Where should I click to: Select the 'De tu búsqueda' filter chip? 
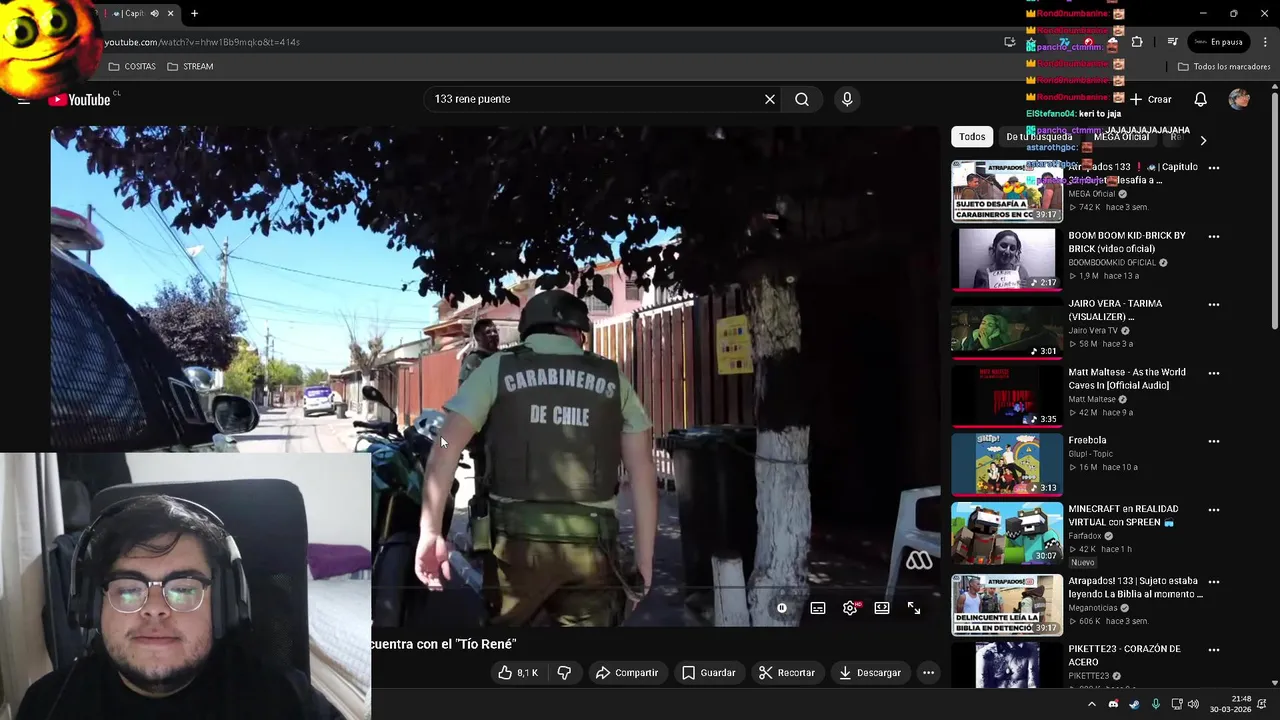click(1039, 137)
